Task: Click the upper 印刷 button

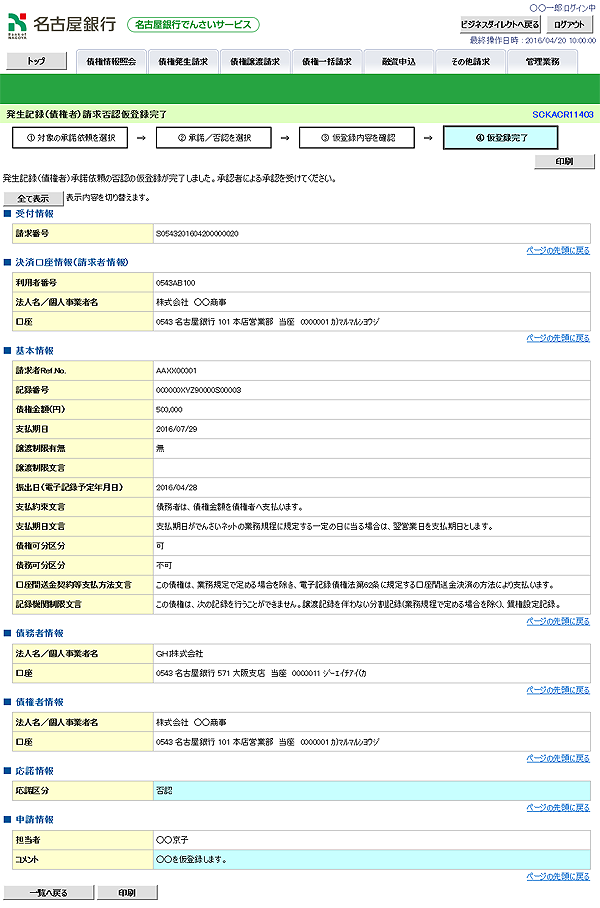Action: [x=564, y=162]
